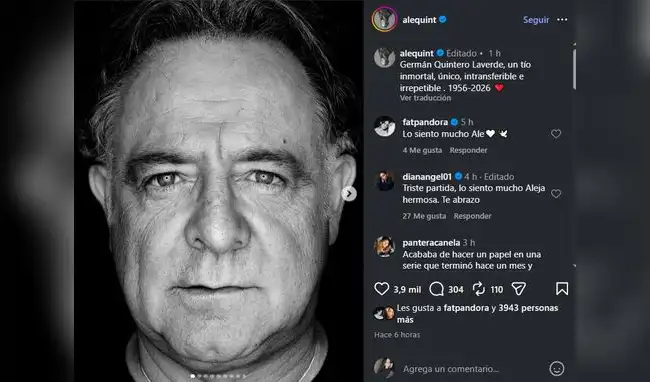650x382 pixels.
Task: Reply to fatpandora's comment
Action: click(x=468, y=150)
